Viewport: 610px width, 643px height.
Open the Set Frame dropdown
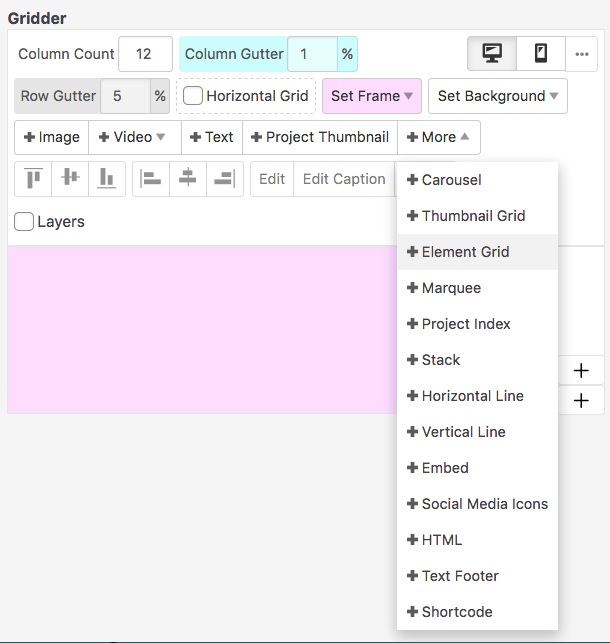click(372, 96)
